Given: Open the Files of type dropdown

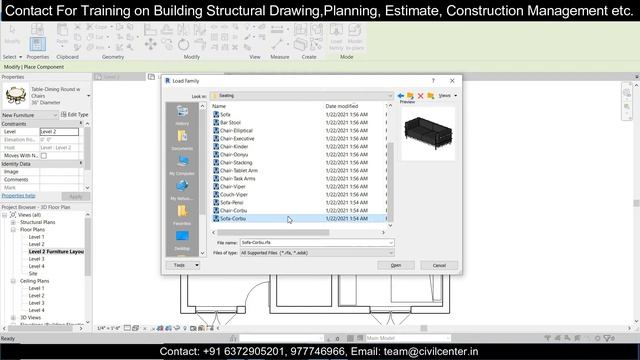Looking at the screenshot, I should tap(317, 253).
